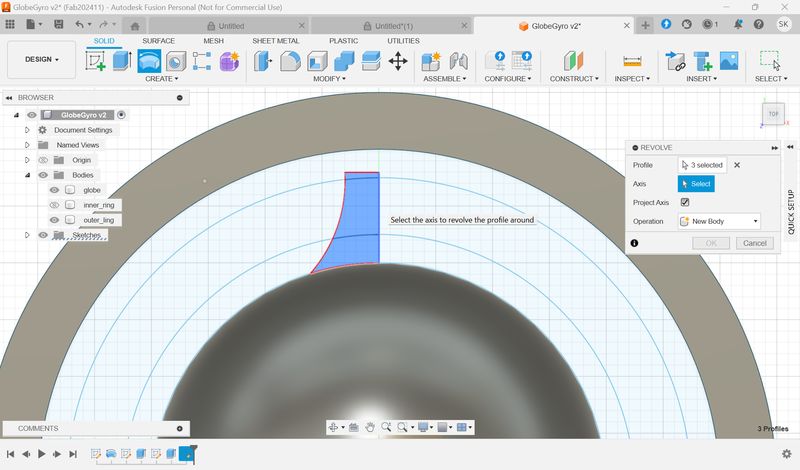This screenshot has width=800, height=470.
Task: Uncheck the Project Axis checkbox
Action: pyautogui.click(x=685, y=202)
